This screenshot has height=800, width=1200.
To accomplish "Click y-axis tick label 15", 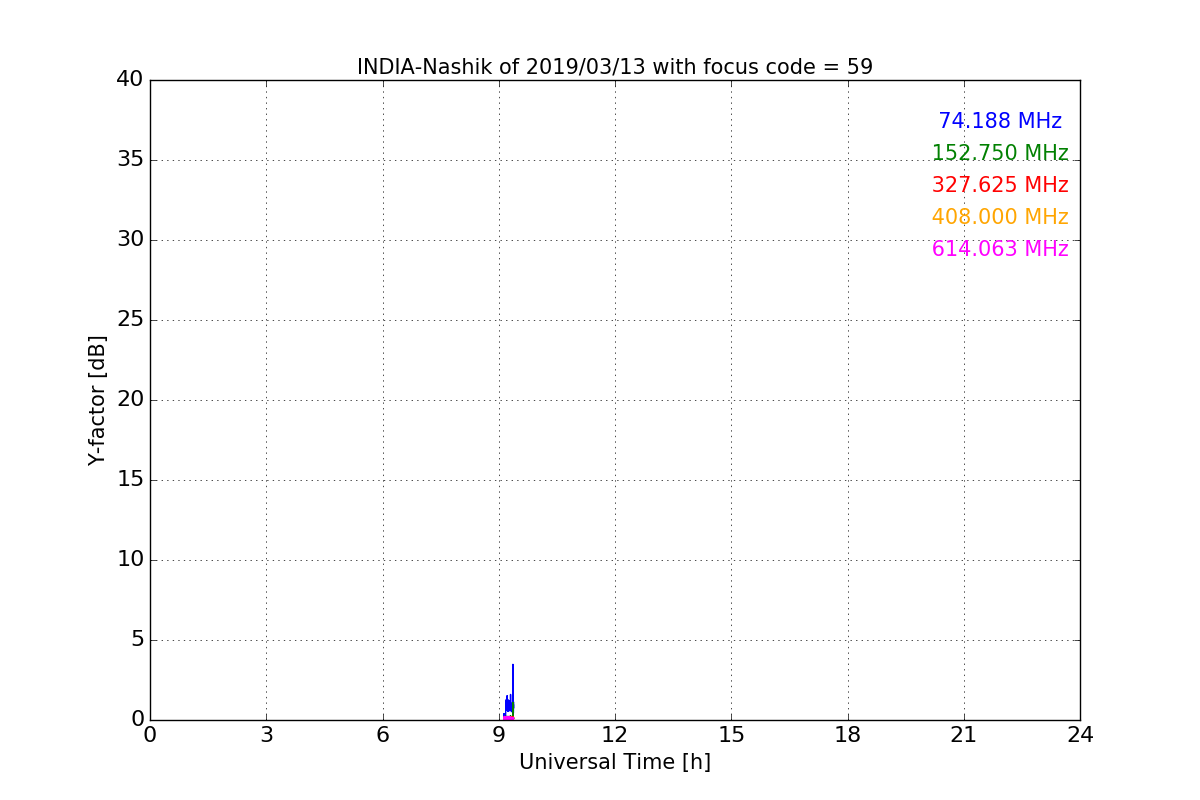I will pyautogui.click(x=130, y=479).
